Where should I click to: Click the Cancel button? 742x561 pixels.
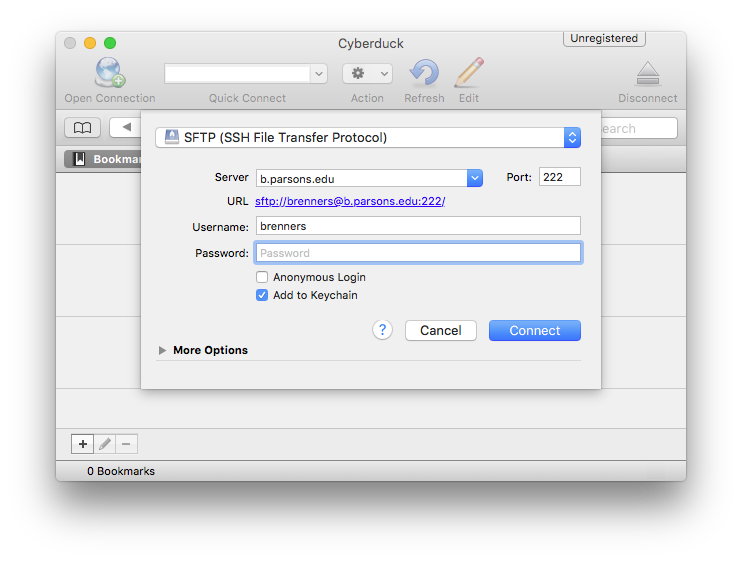[x=441, y=331]
